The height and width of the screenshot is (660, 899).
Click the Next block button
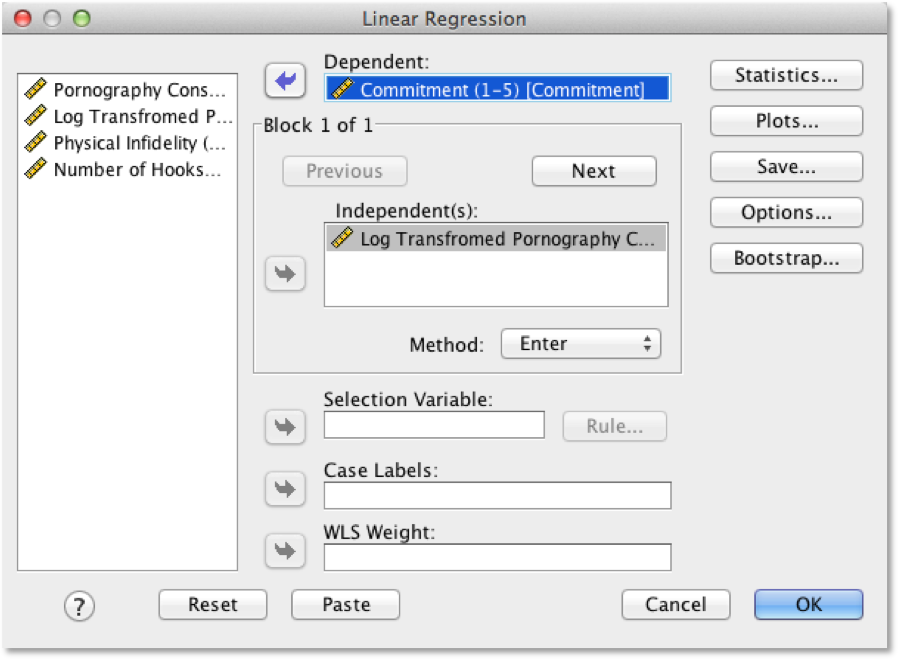[x=593, y=171]
